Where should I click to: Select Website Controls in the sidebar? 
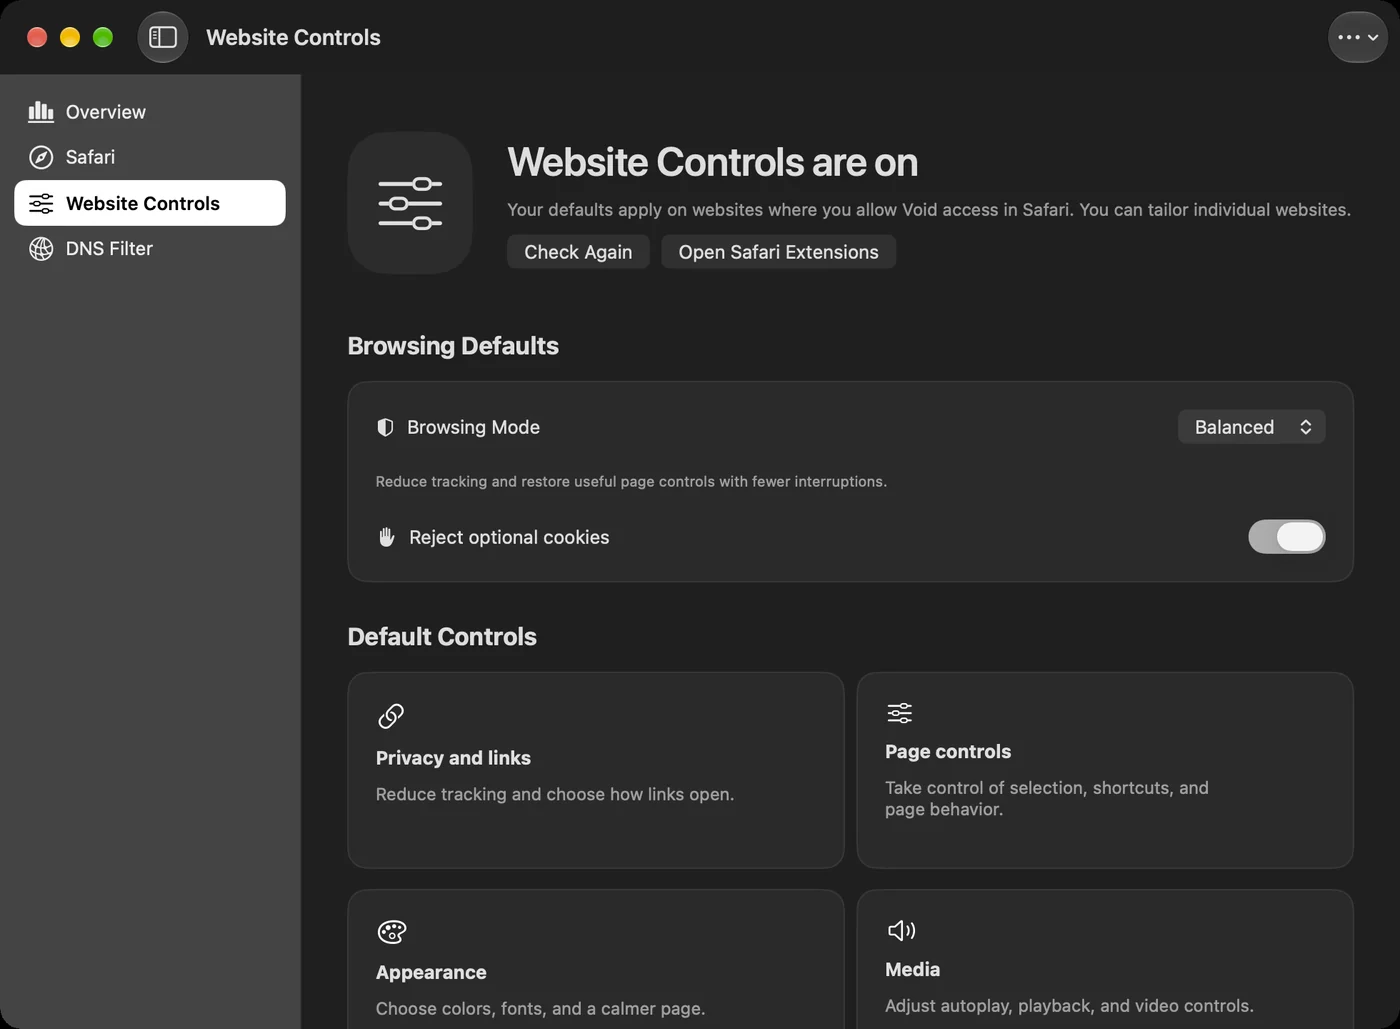pyautogui.click(x=150, y=203)
